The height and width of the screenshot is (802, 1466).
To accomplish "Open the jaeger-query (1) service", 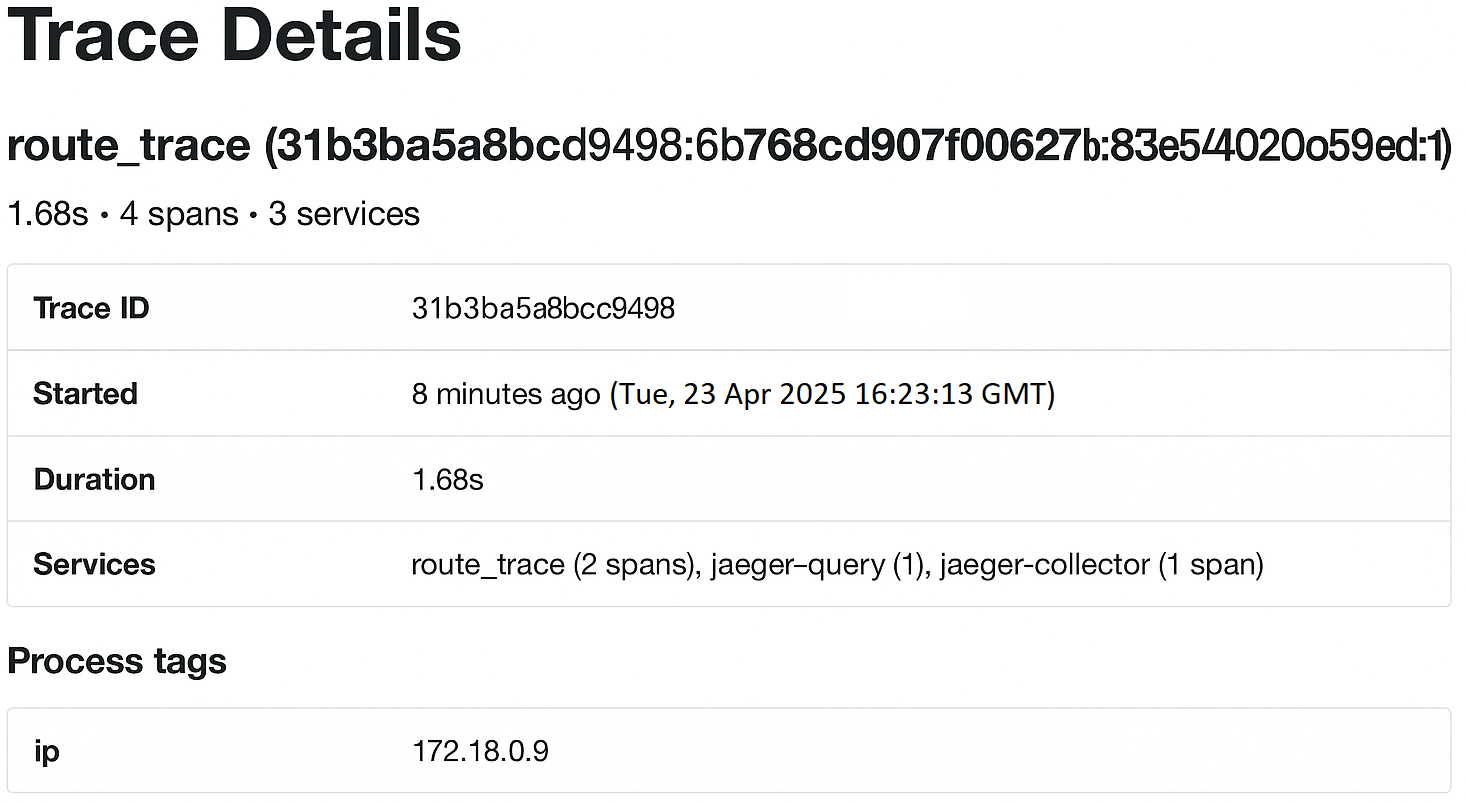I will (817, 564).
